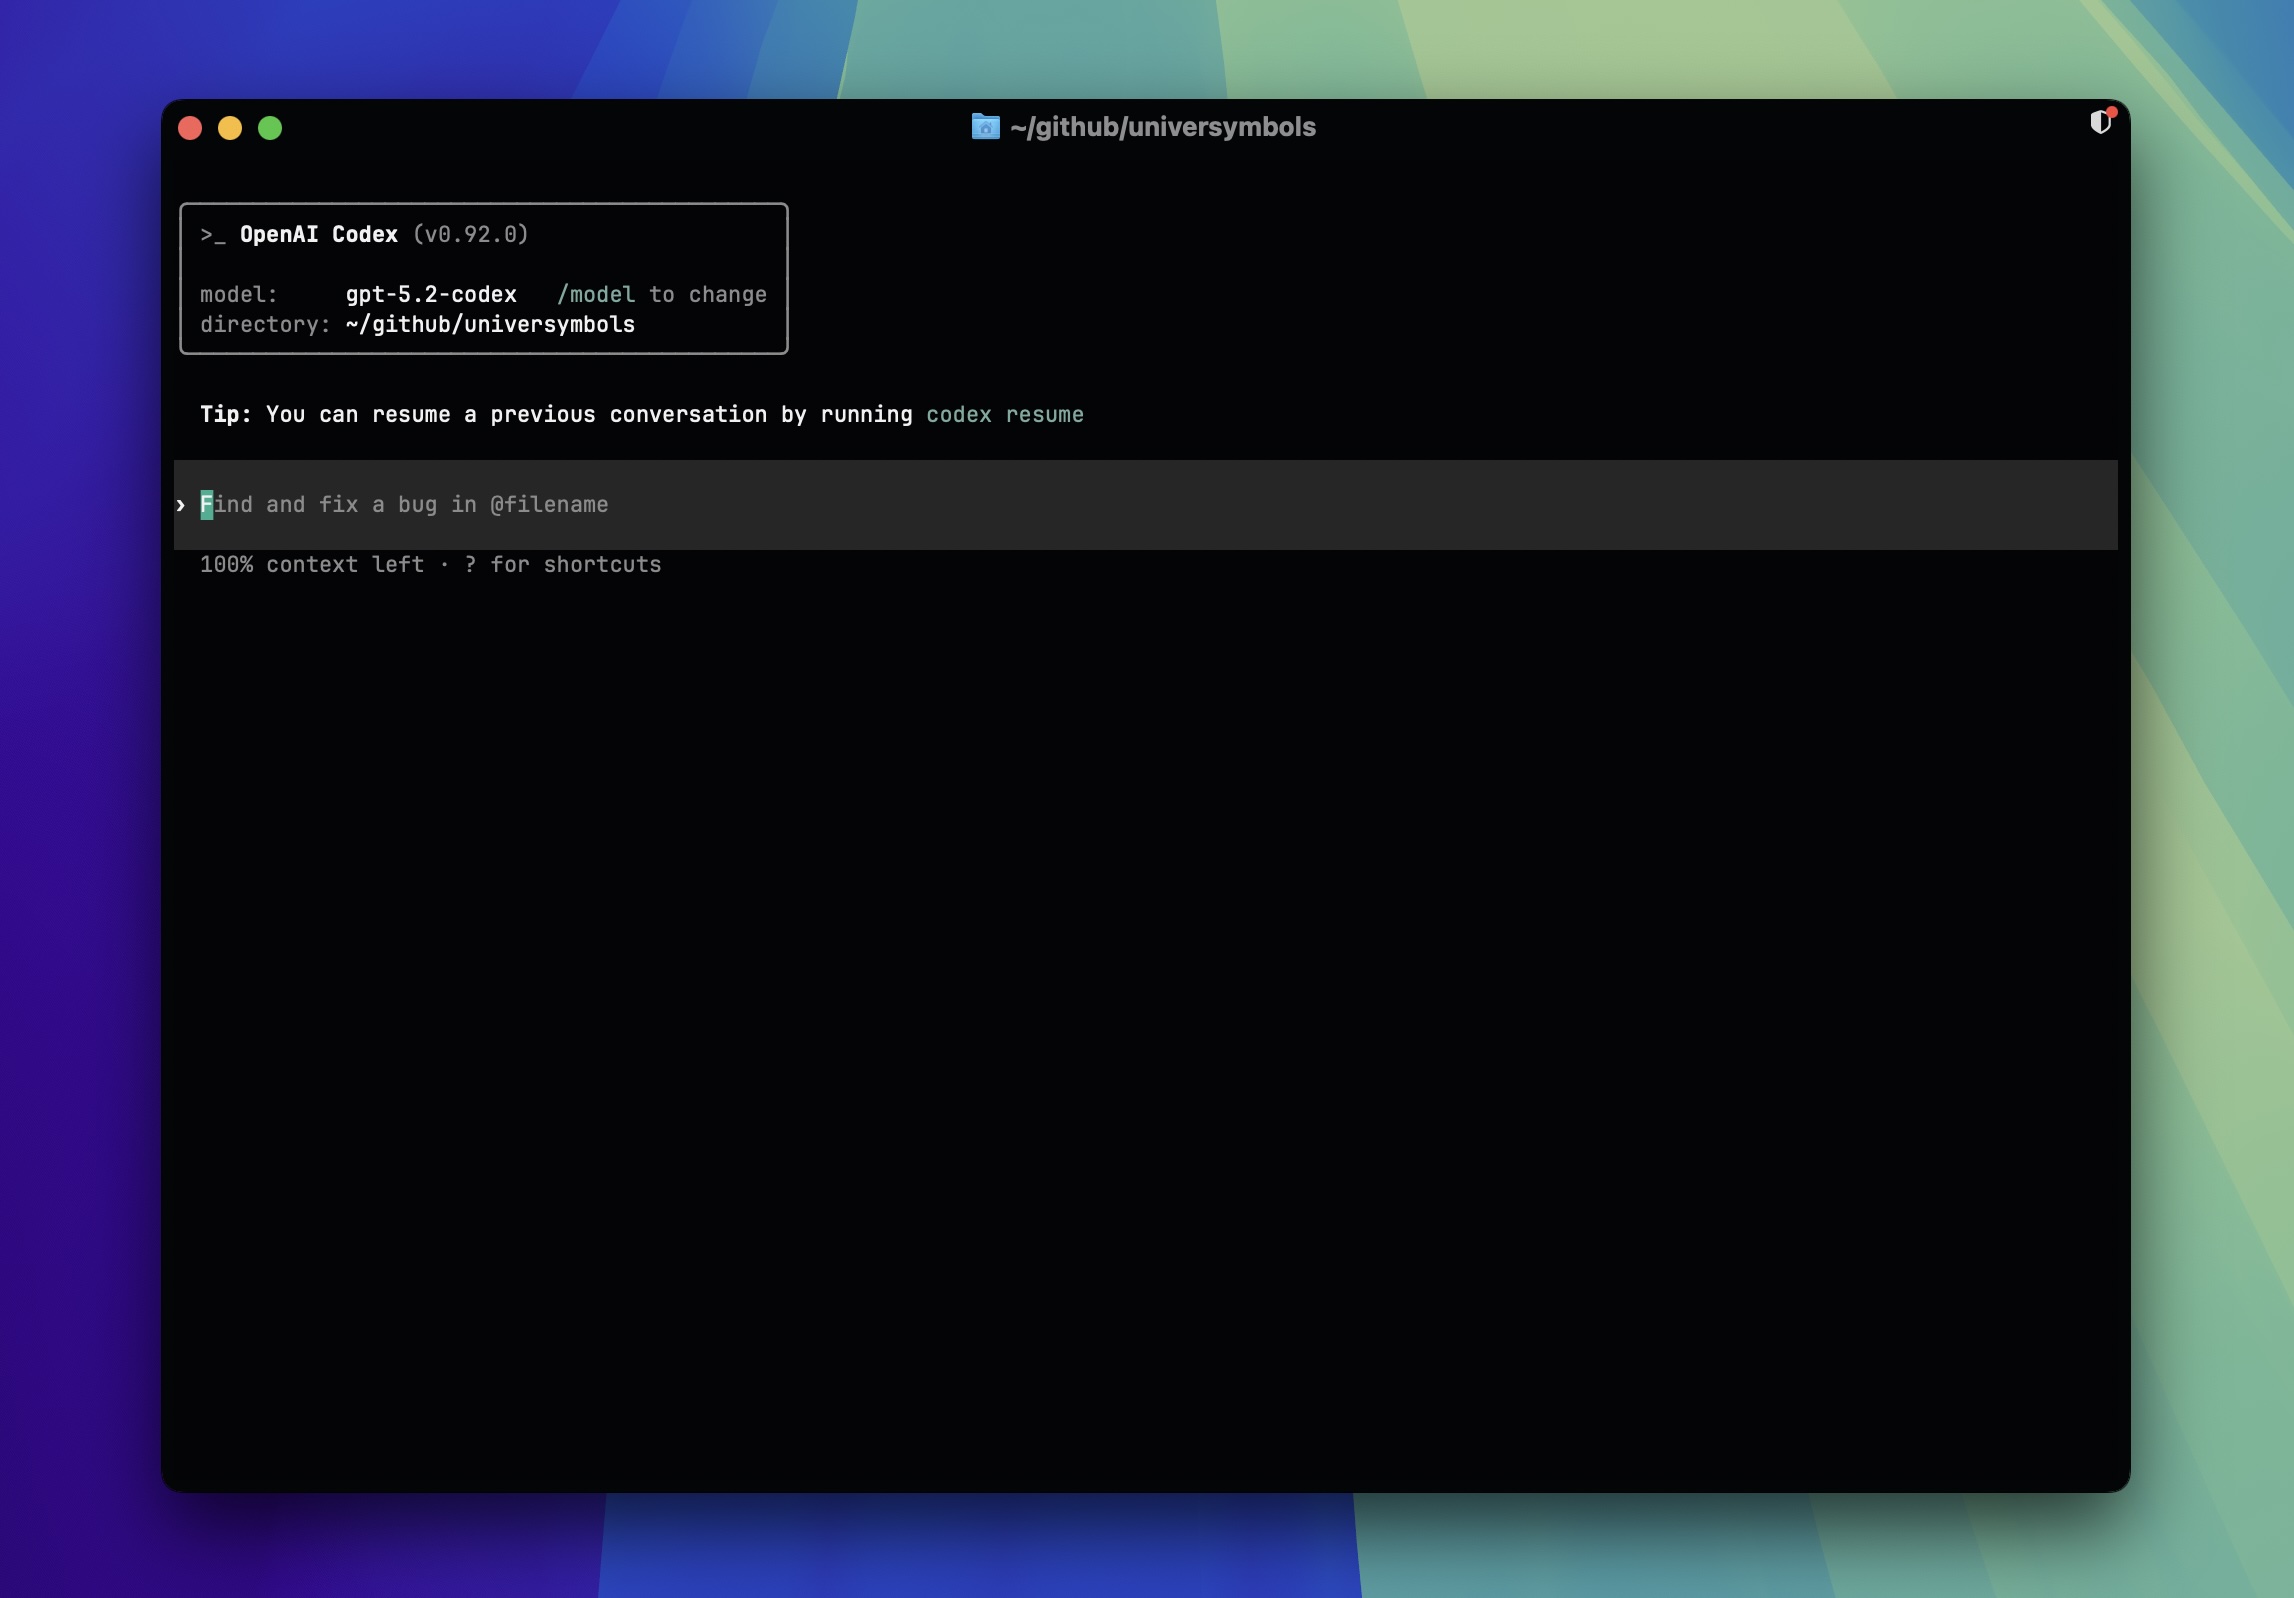This screenshot has width=2294, height=1598.
Task: Click the OpenAI Codex header text
Action: 318,234
